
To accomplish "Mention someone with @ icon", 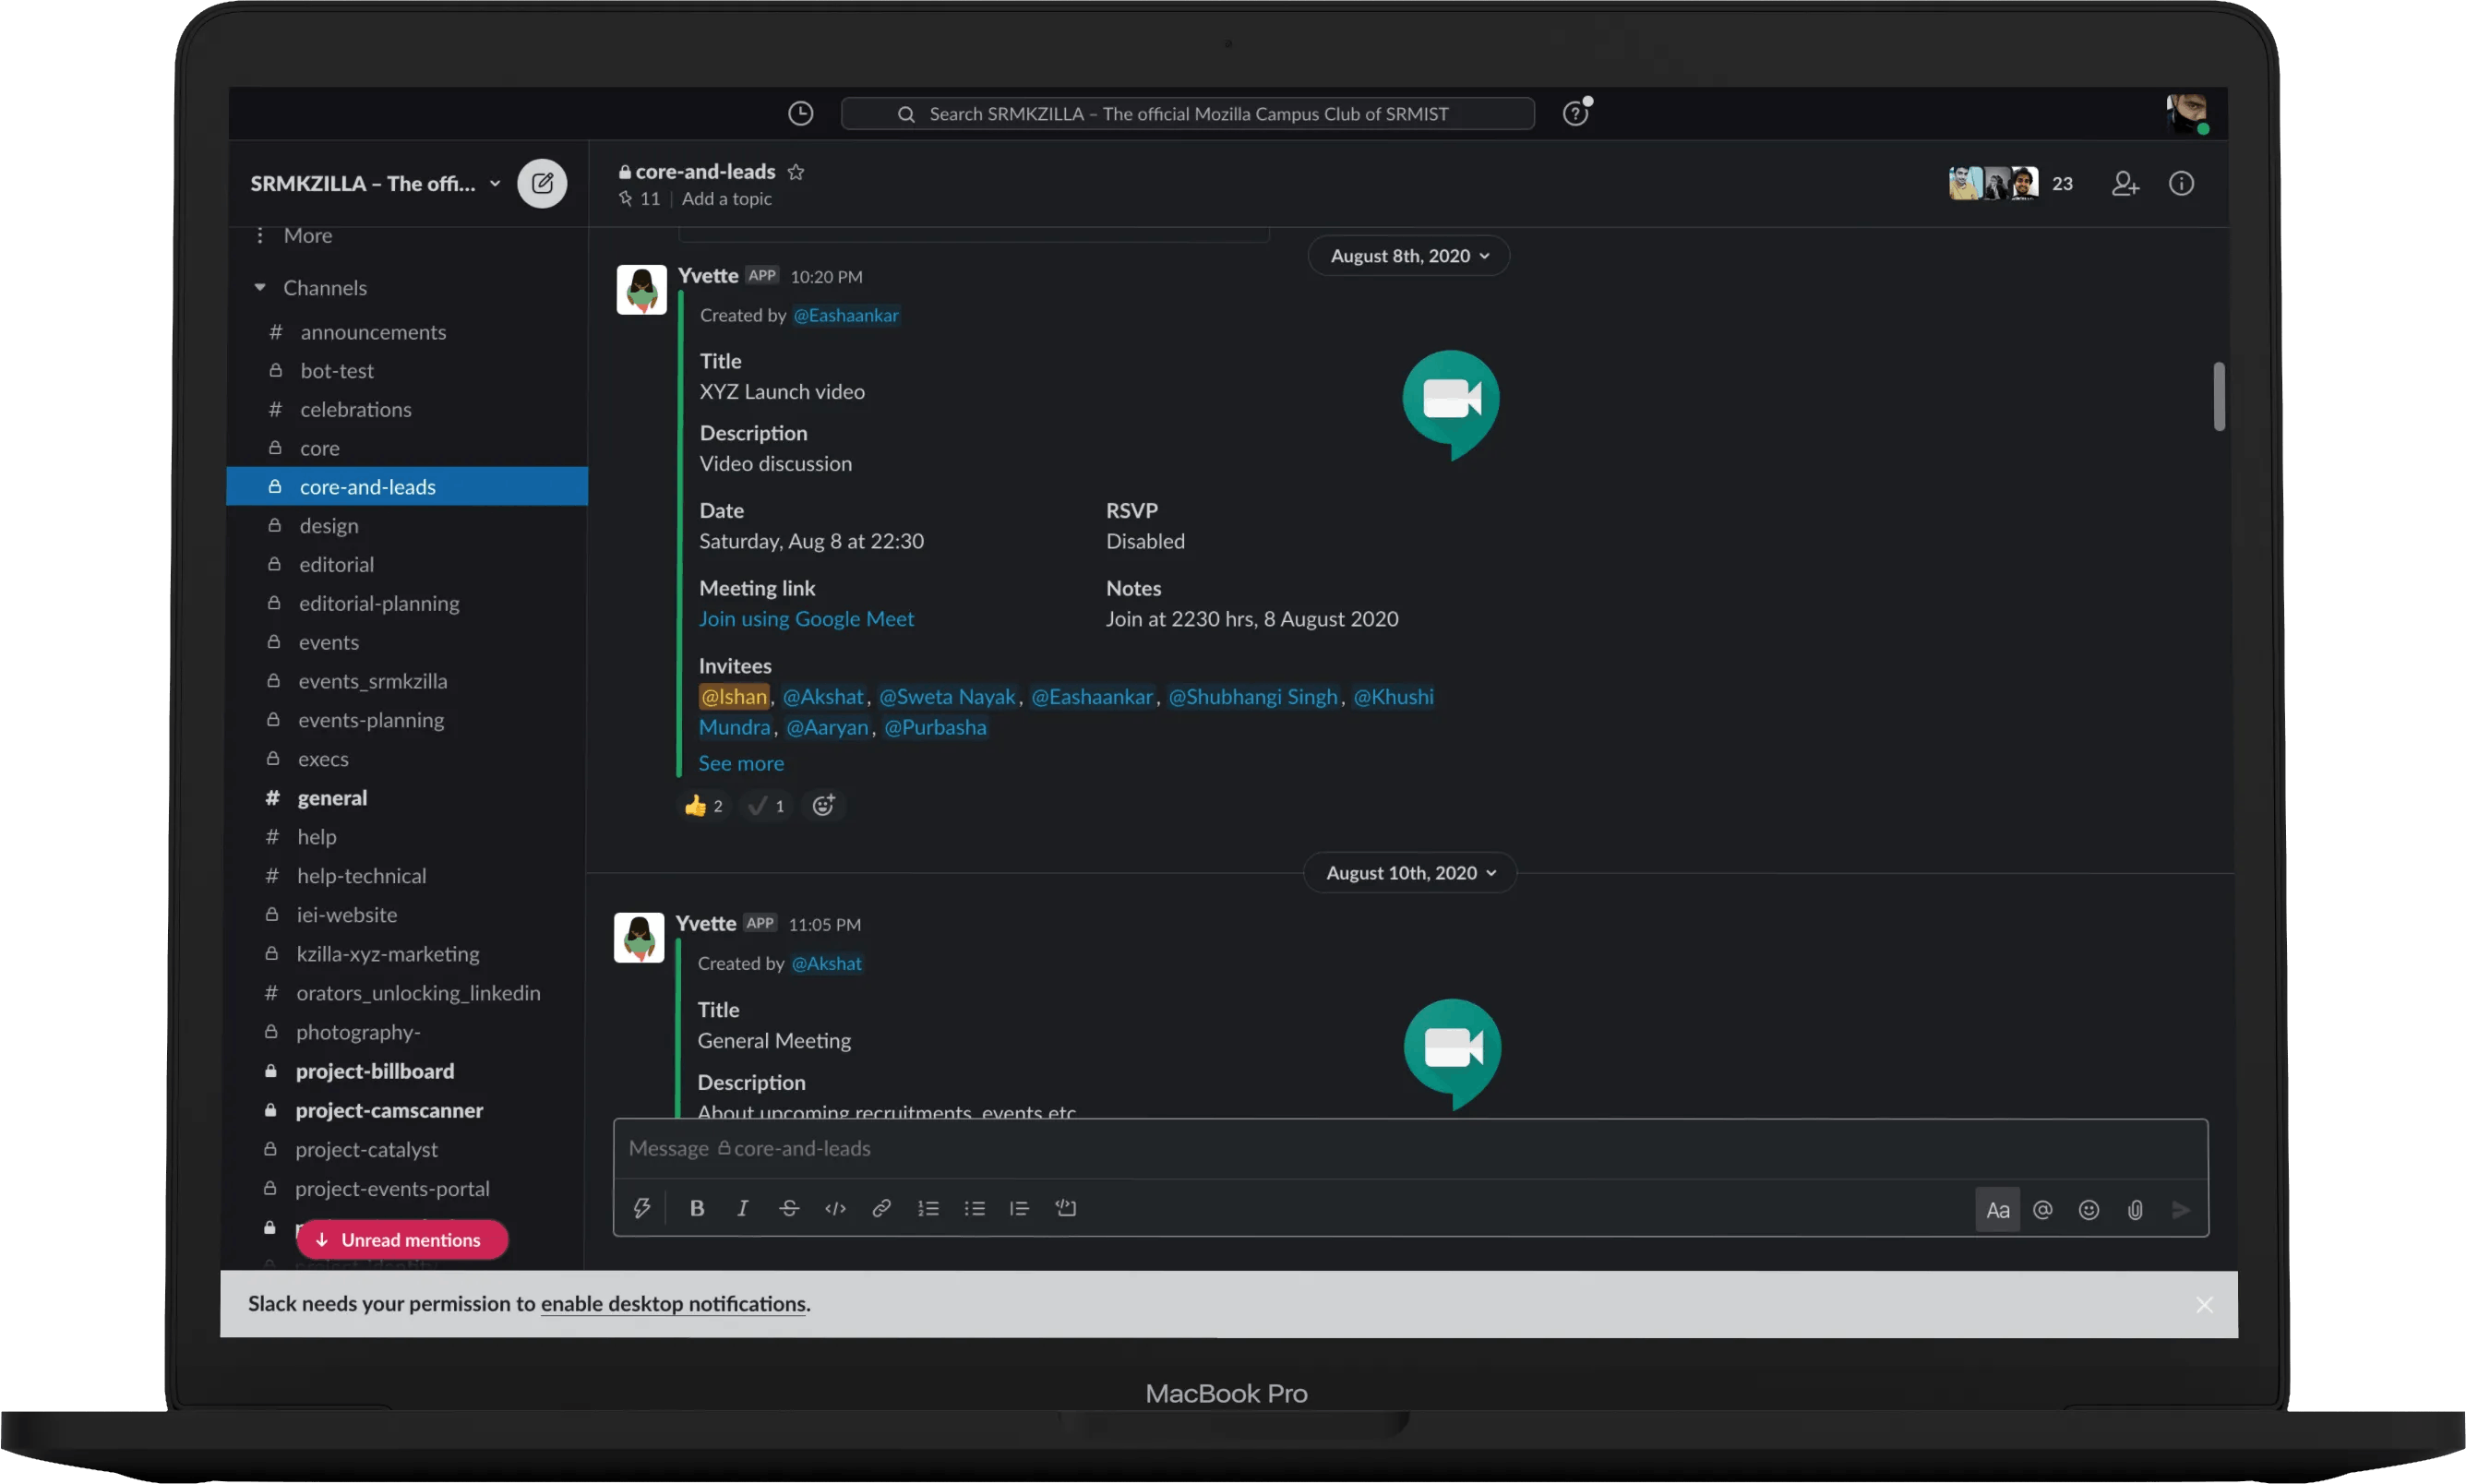I will tap(2043, 1210).
